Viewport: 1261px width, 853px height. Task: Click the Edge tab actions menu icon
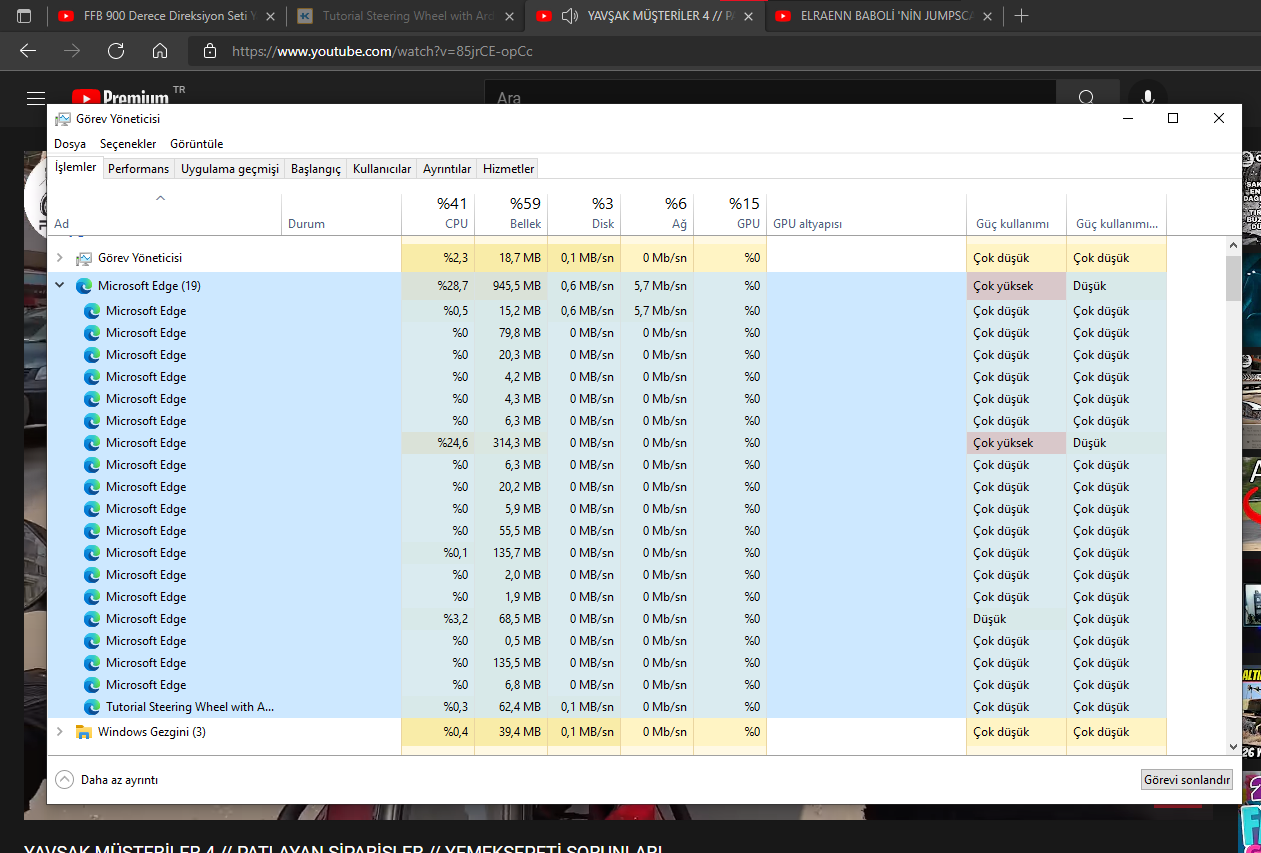[24, 16]
